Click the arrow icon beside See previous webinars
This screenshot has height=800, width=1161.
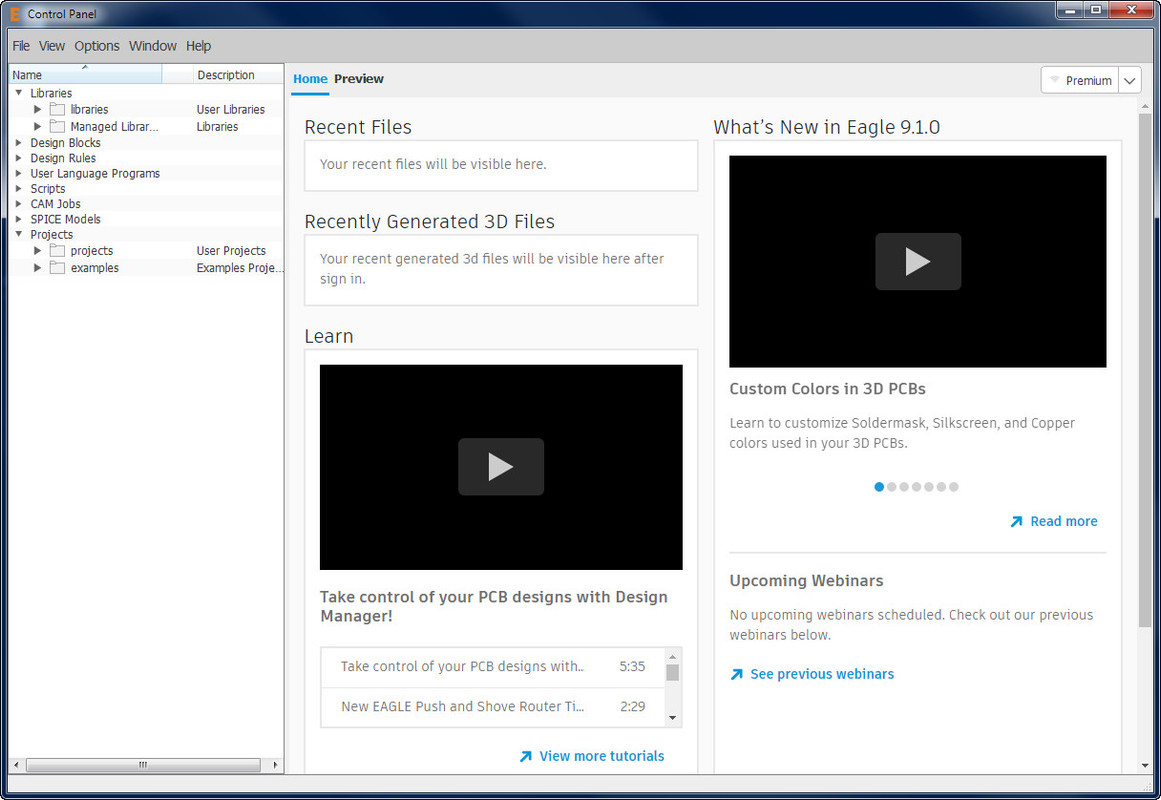coord(736,674)
